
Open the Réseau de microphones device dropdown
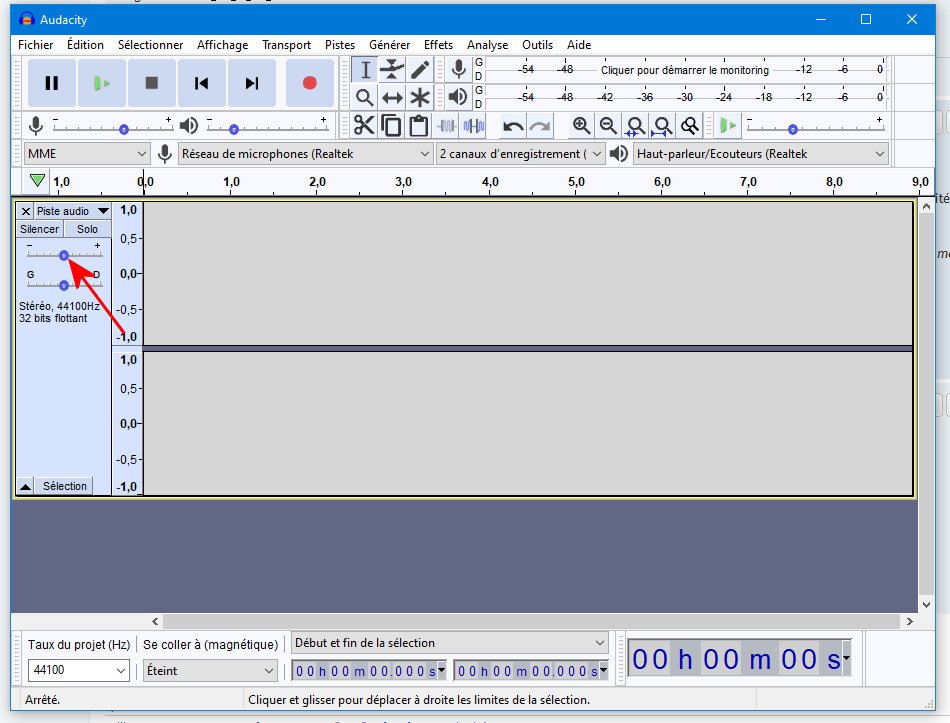pos(305,154)
